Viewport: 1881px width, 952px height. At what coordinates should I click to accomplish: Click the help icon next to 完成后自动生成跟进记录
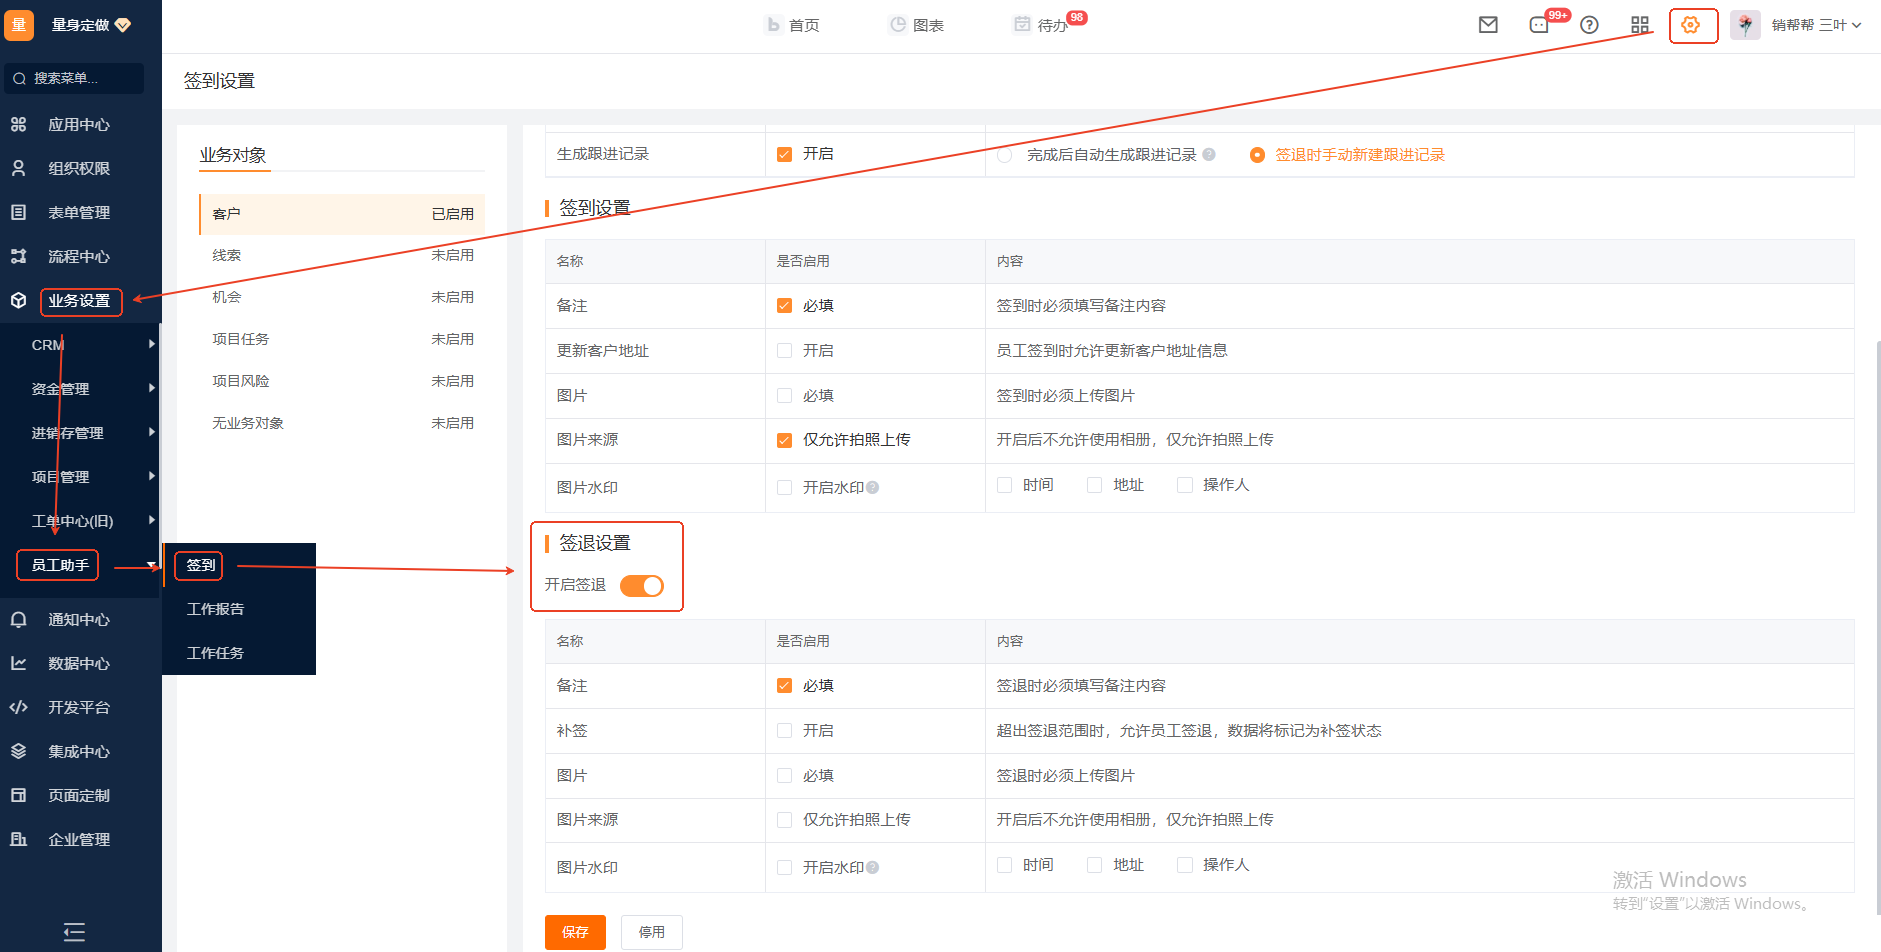[x=1209, y=155]
